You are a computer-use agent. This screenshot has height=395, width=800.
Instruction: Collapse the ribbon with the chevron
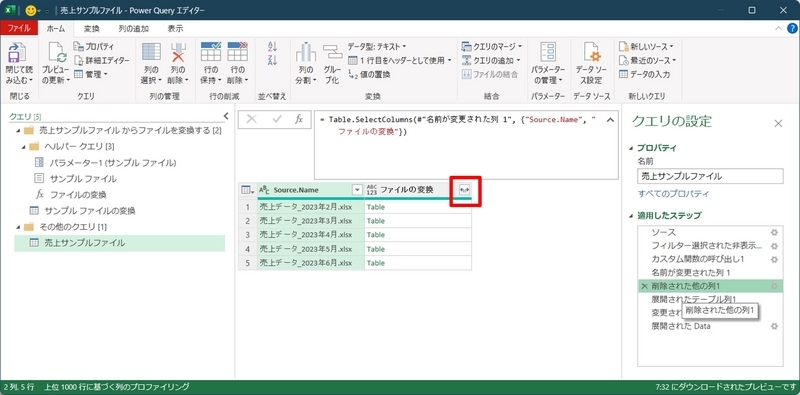778,29
